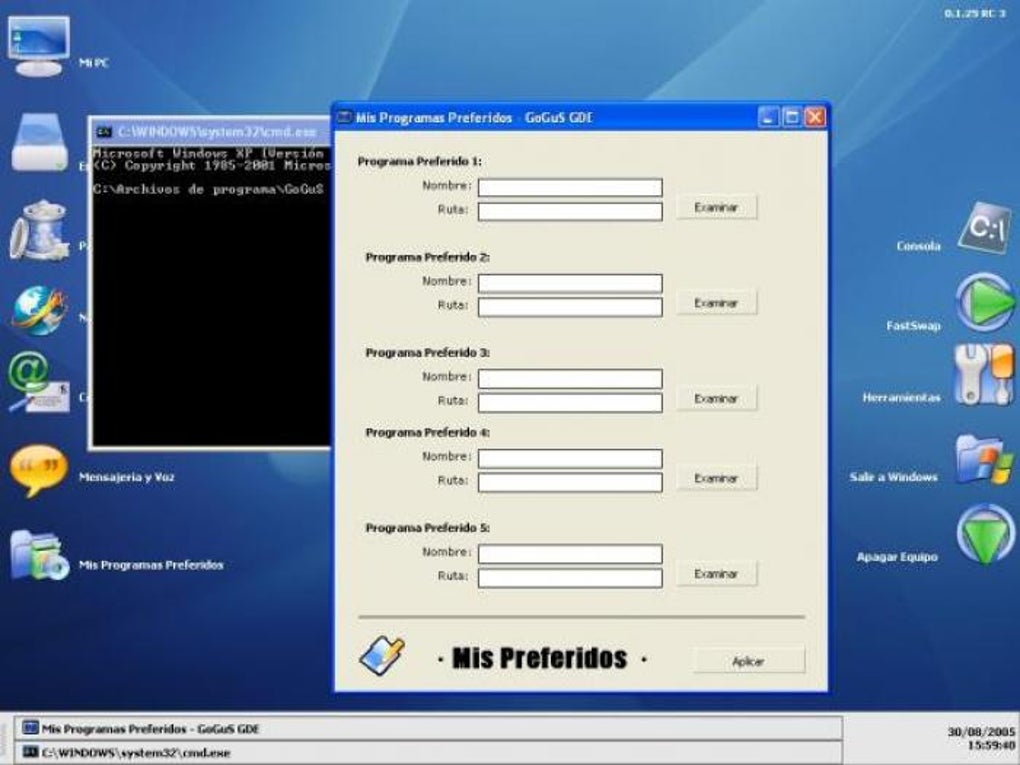
Task: Open the recycle bin icon
Action: pos(39,231)
